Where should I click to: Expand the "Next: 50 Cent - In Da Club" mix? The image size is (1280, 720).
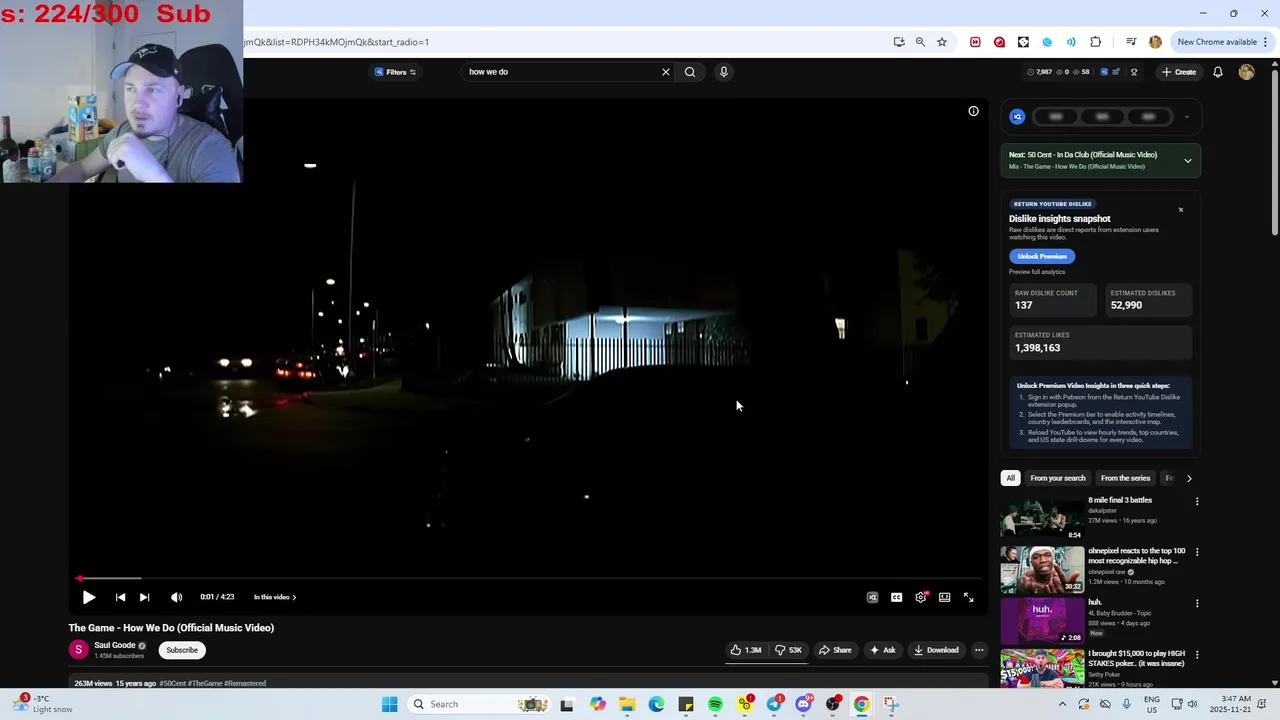coord(1188,160)
